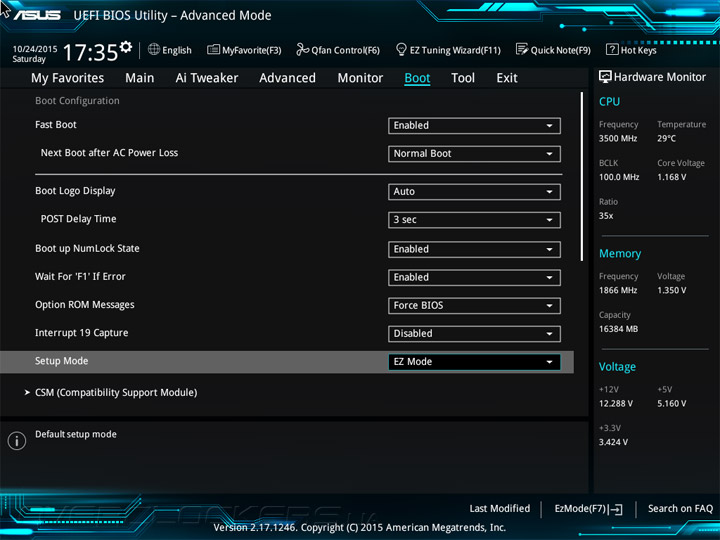
Task: Click the BCLK value 100.0 MHz
Action: (619, 177)
